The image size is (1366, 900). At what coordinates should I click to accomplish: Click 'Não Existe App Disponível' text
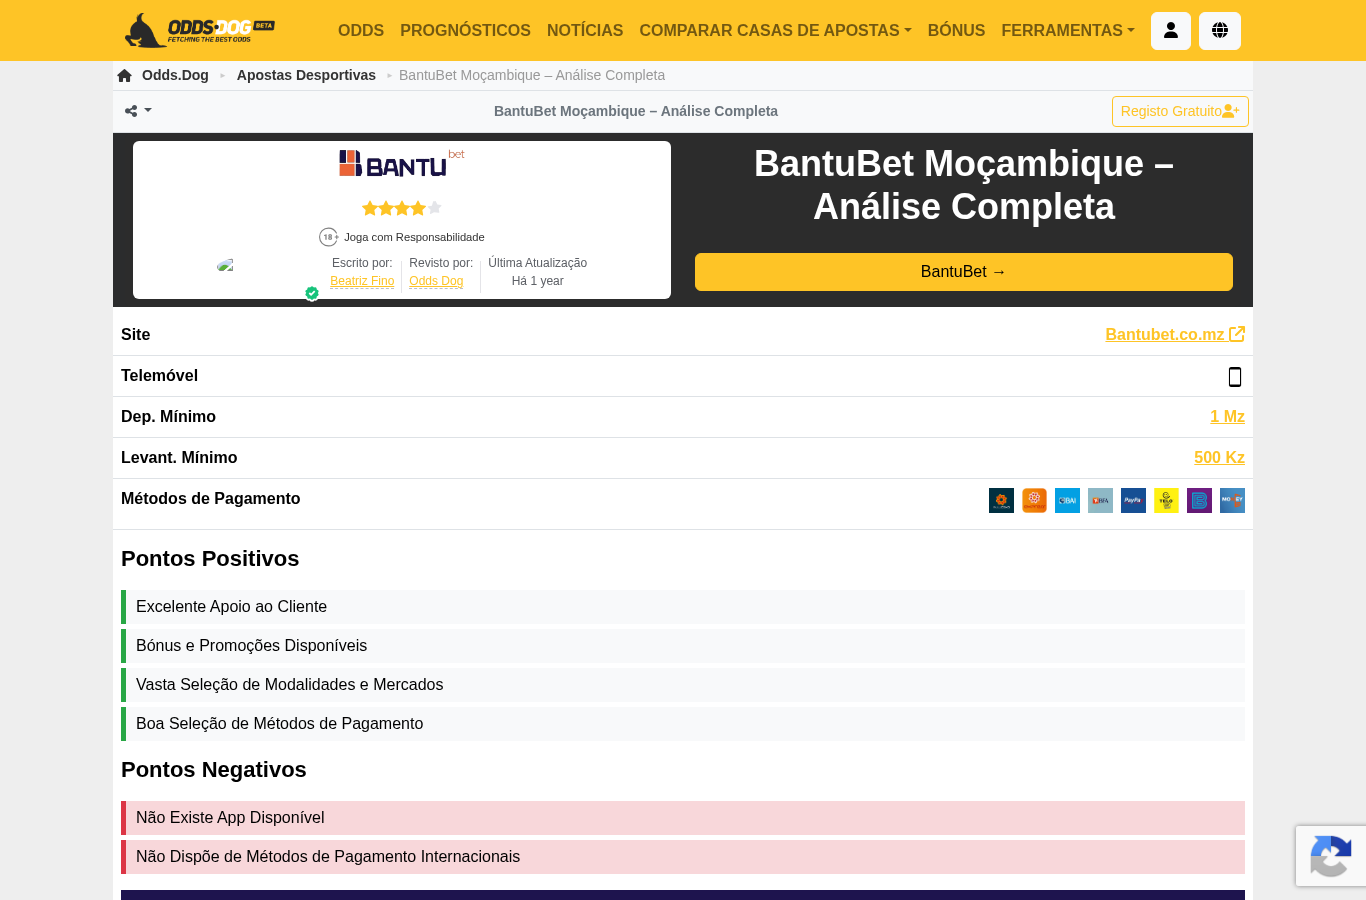pyautogui.click(x=230, y=818)
